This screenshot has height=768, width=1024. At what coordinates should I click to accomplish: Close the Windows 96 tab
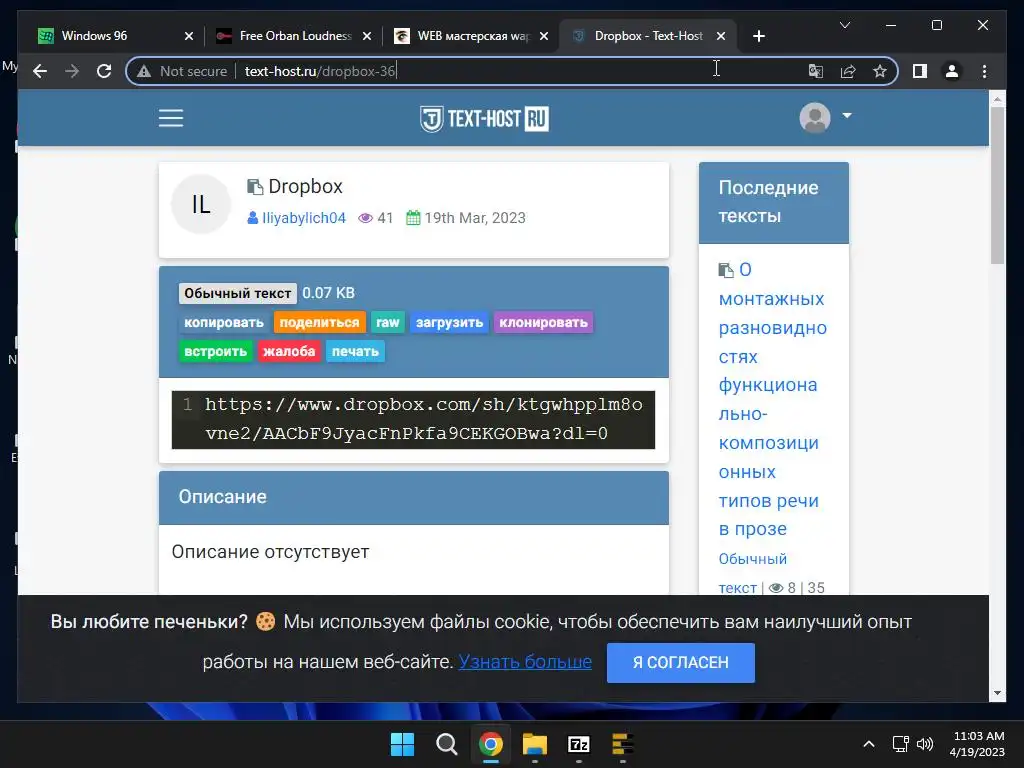click(189, 36)
